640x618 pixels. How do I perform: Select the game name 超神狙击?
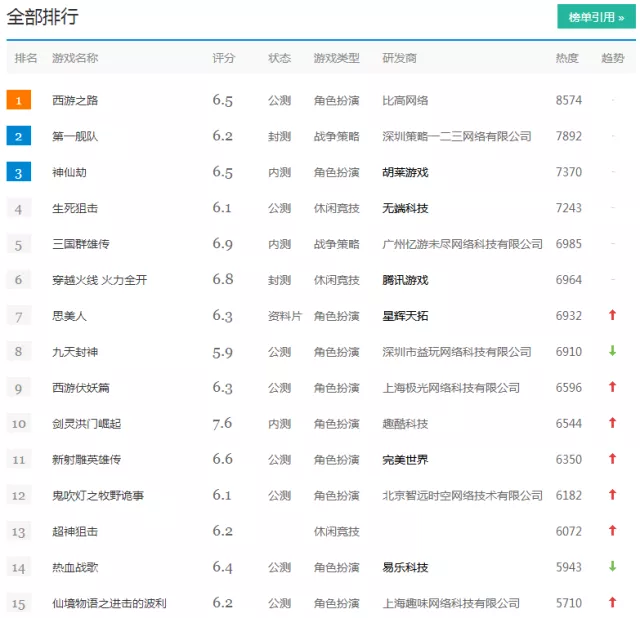[x=75, y=531]
